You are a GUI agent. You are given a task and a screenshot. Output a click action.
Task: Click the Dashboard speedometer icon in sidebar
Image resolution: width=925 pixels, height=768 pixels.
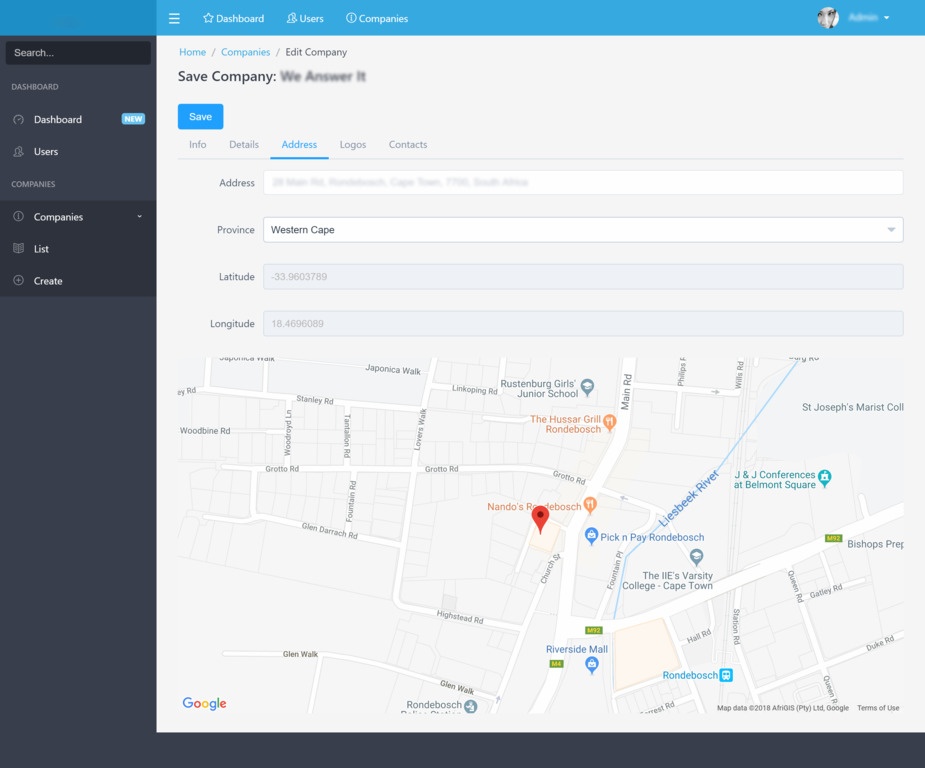point(19,119)
